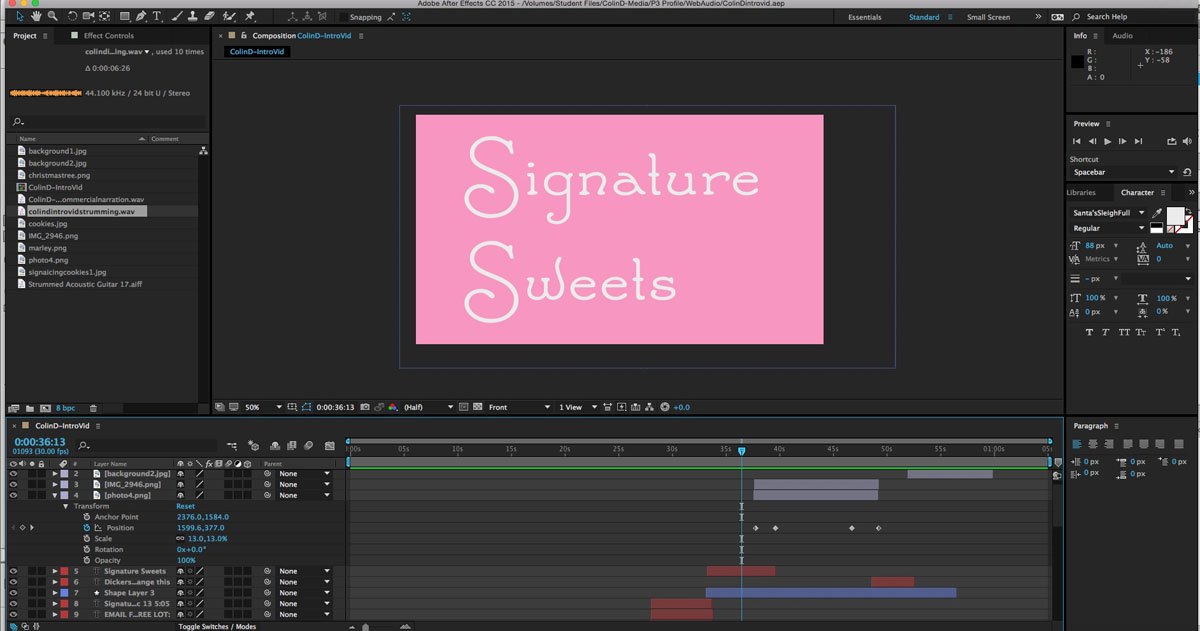Select the Clone Stamp tool

tap(192, 16)
